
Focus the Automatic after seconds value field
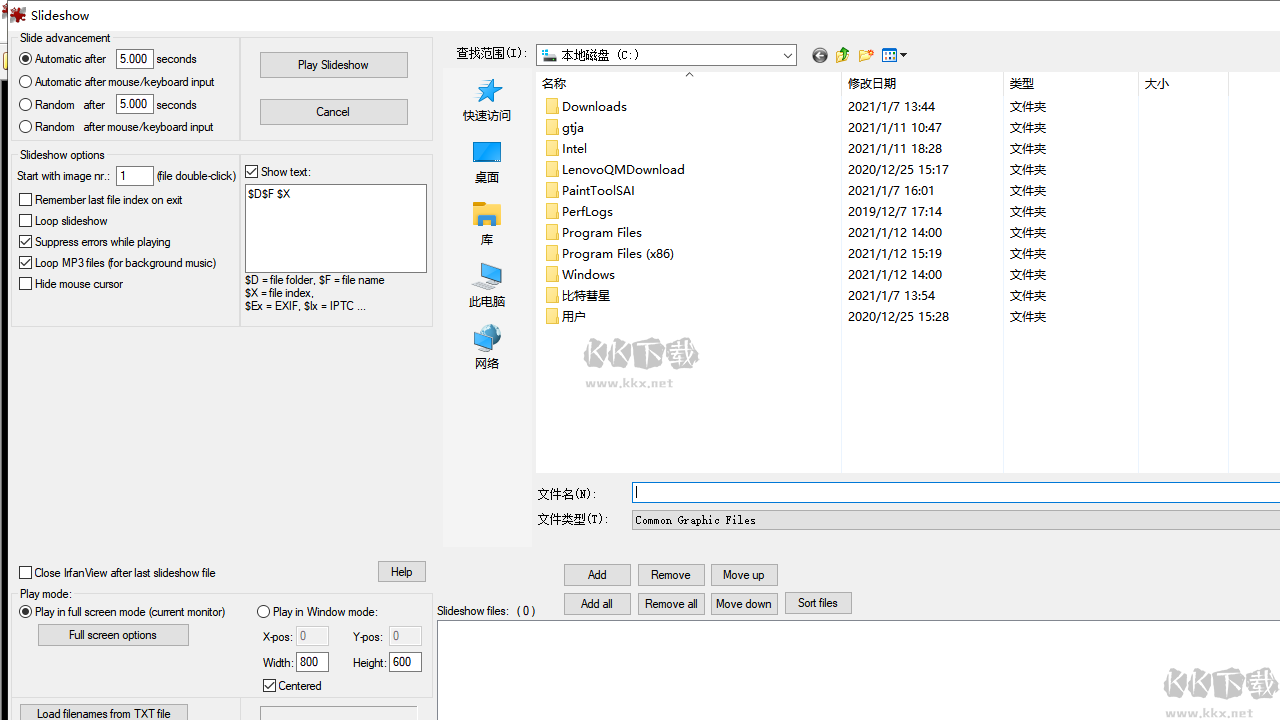134,59
